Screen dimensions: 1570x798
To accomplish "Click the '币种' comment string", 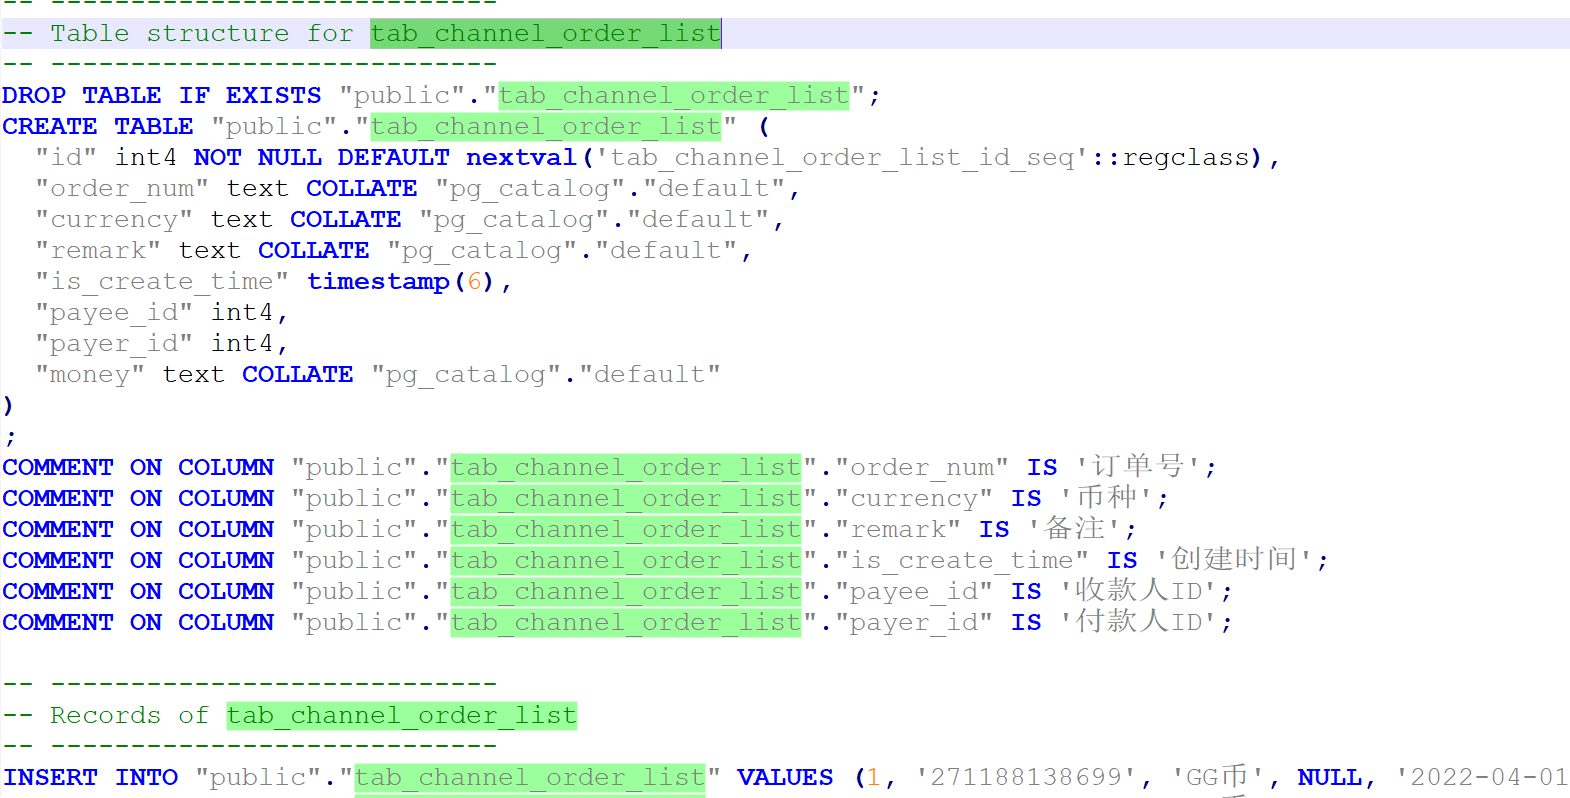I will point(1107,497).
